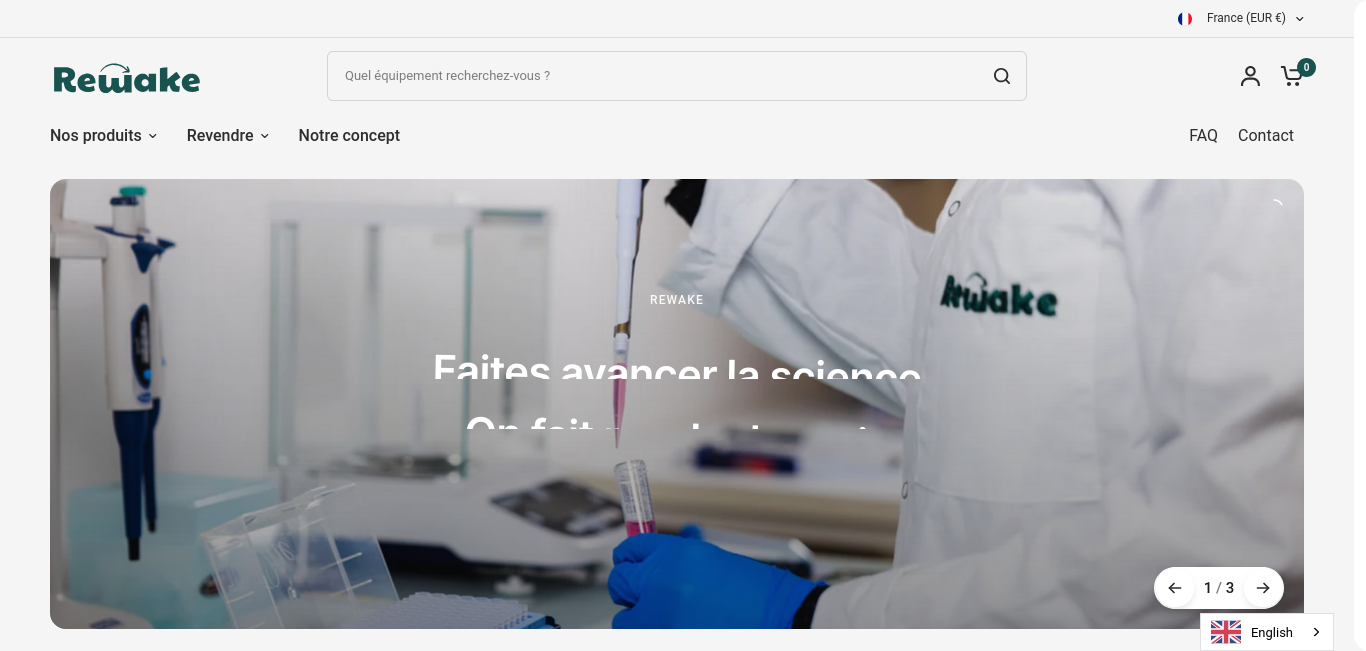Go to previous slide arrow
1366x651 pixels.
1175,588
